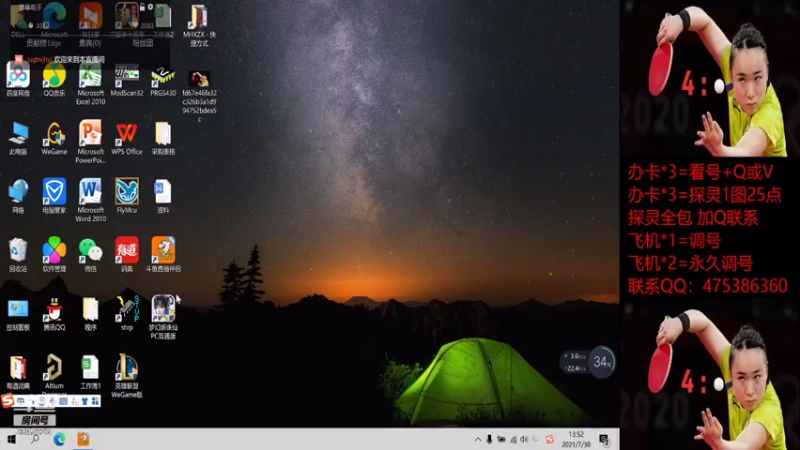Open the 软件管理 shortcut

click(x=54, y=255)
